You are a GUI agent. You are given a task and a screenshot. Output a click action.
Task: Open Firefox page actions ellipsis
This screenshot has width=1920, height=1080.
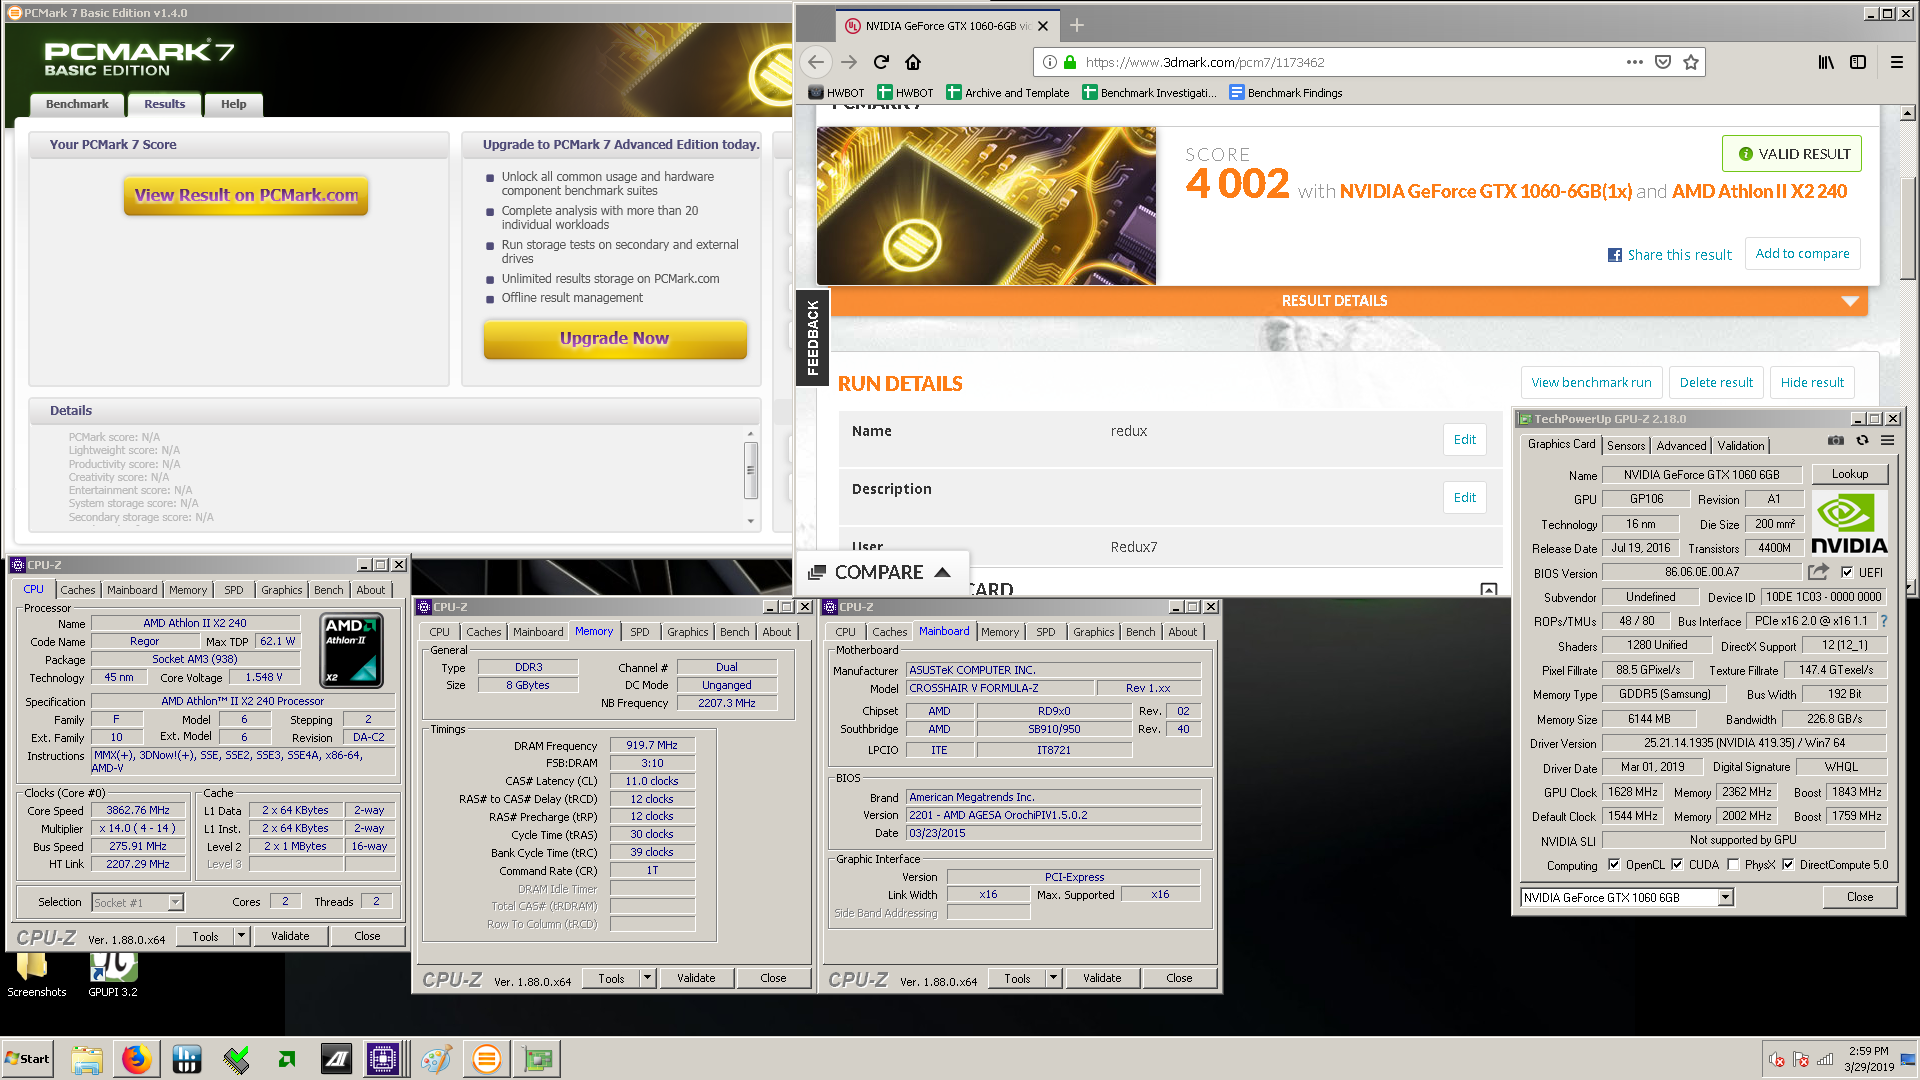click(1635, 62)
